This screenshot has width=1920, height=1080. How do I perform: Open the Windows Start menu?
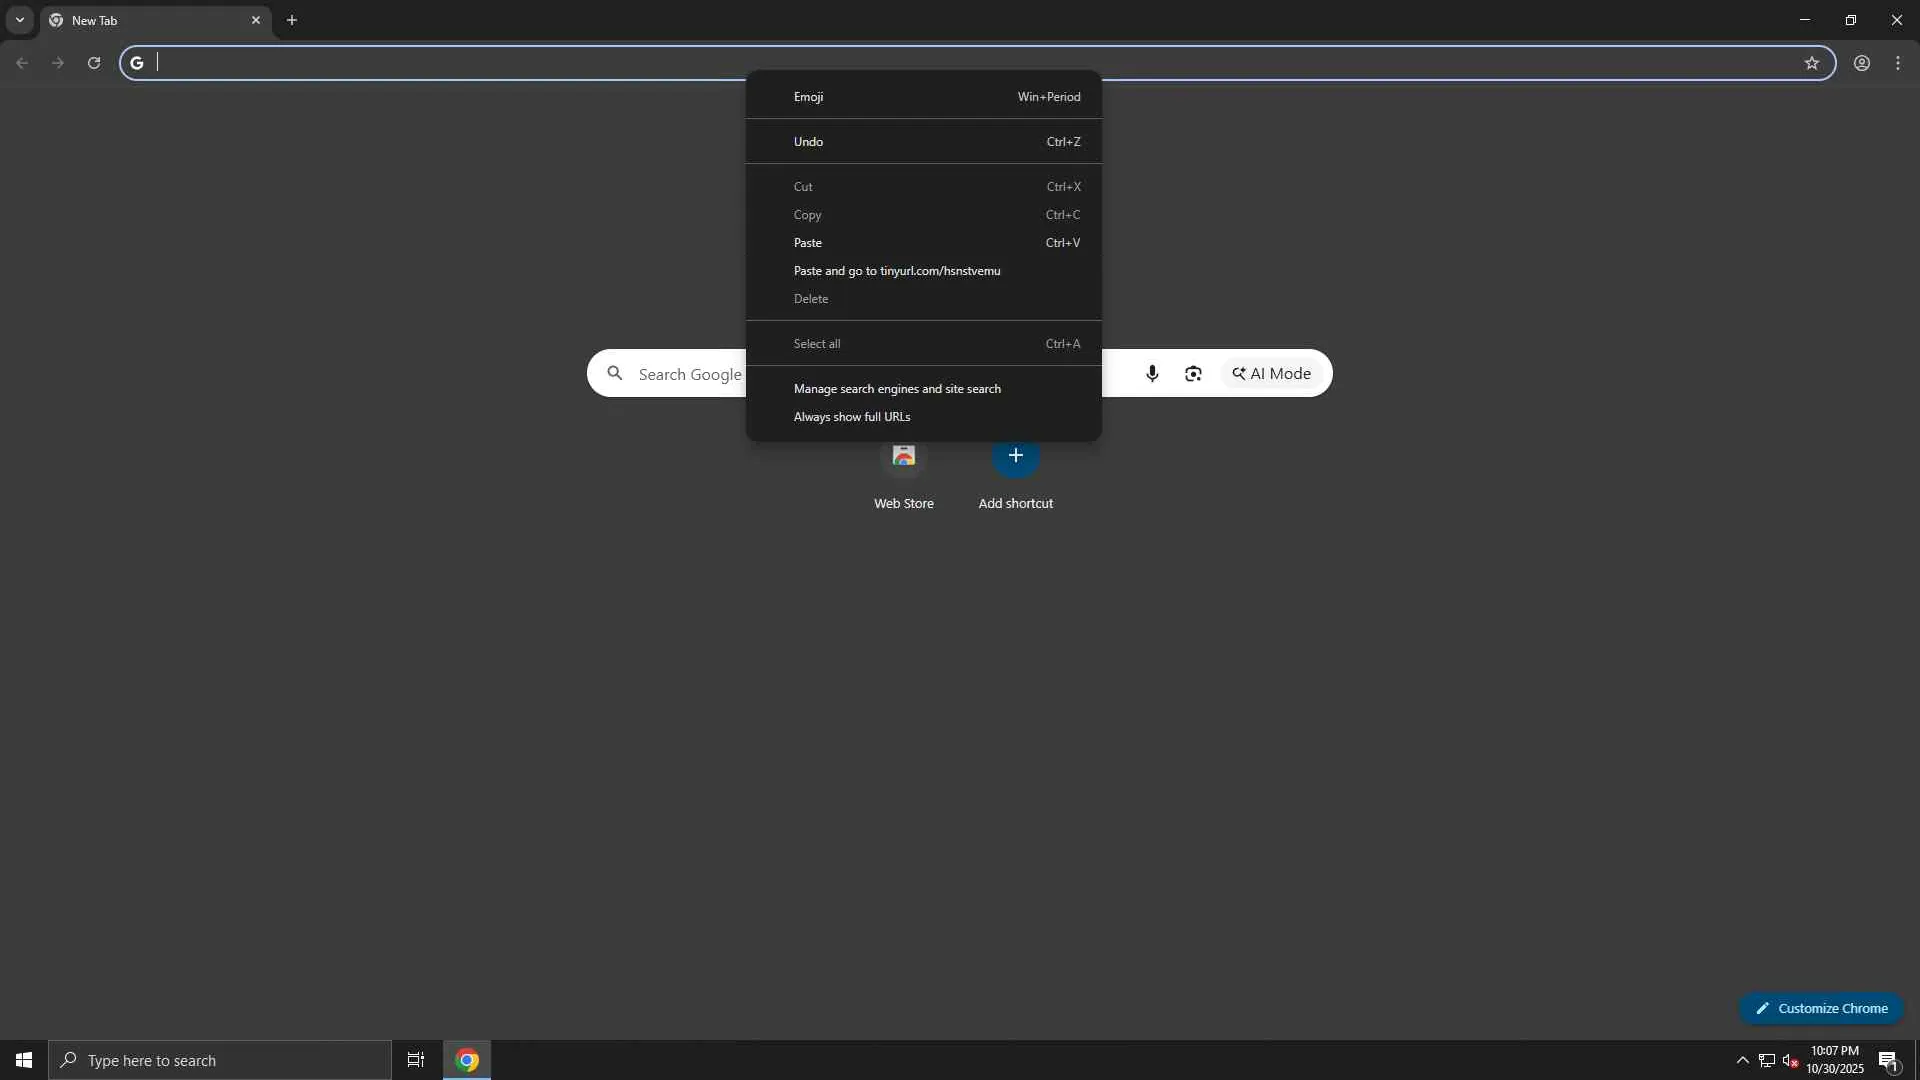coord(24,1060)
